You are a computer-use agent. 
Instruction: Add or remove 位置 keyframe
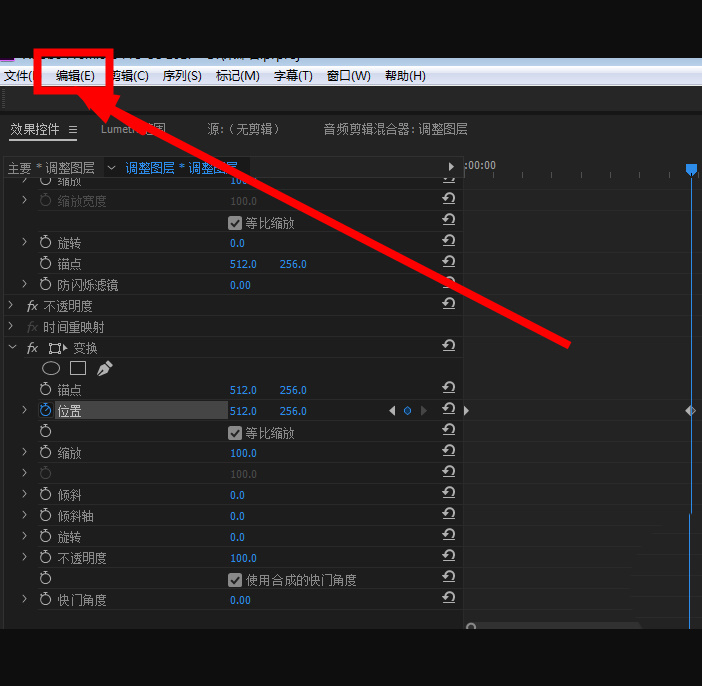(407, 411)
